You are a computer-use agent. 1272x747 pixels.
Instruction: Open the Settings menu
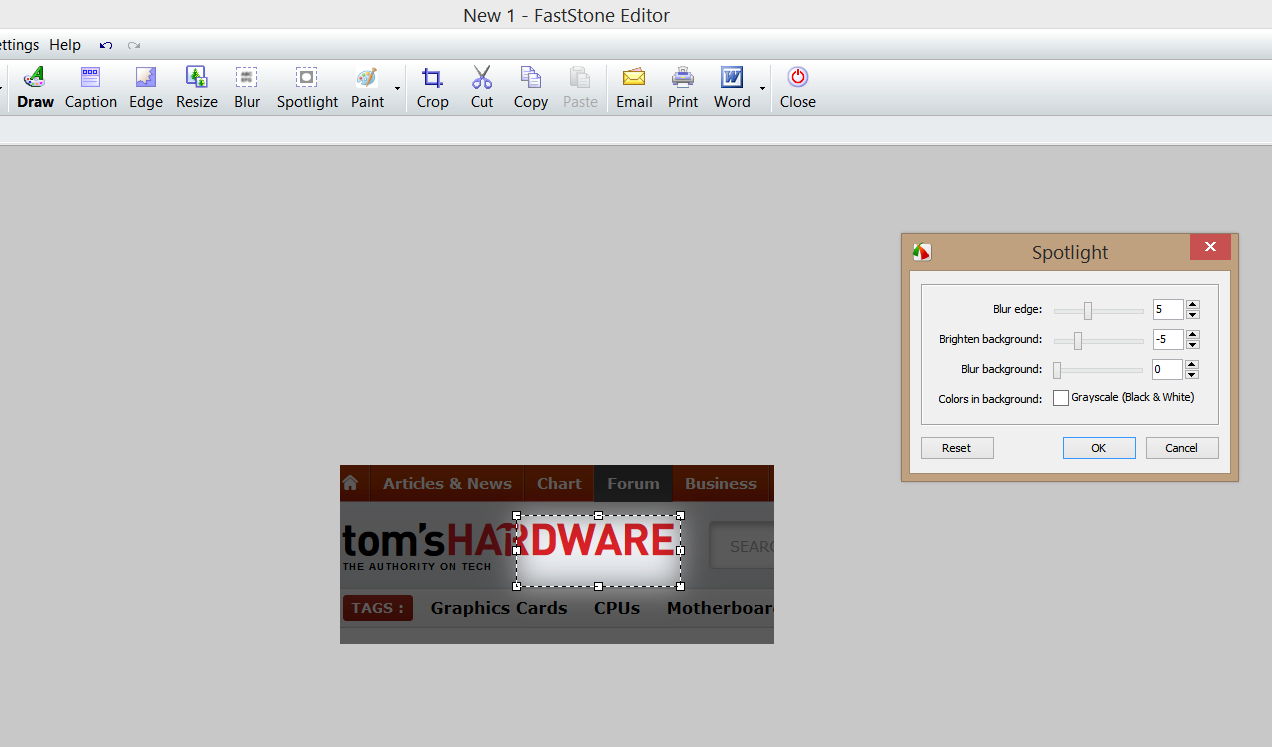[18, 45]
